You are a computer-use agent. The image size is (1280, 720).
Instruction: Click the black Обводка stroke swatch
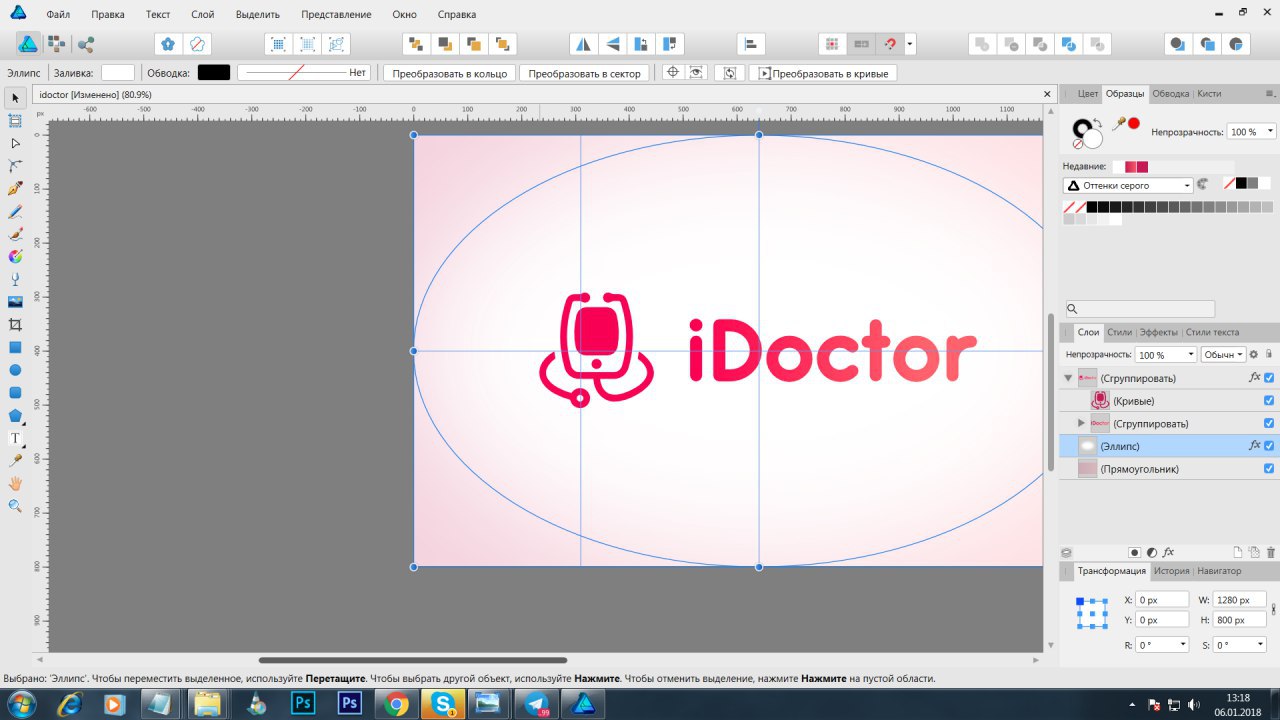(x=213, y=73)
